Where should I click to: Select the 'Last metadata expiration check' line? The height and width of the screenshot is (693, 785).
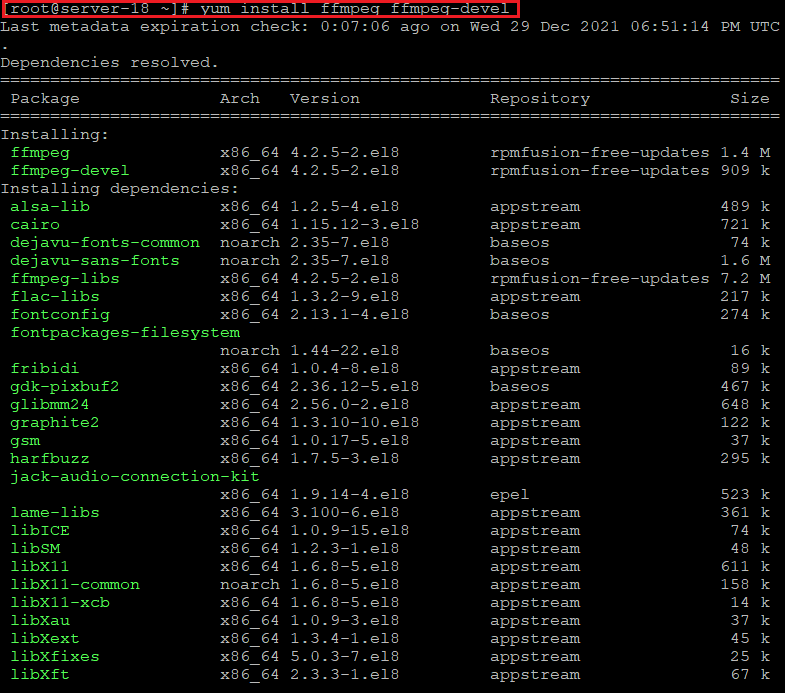[390, 27]
